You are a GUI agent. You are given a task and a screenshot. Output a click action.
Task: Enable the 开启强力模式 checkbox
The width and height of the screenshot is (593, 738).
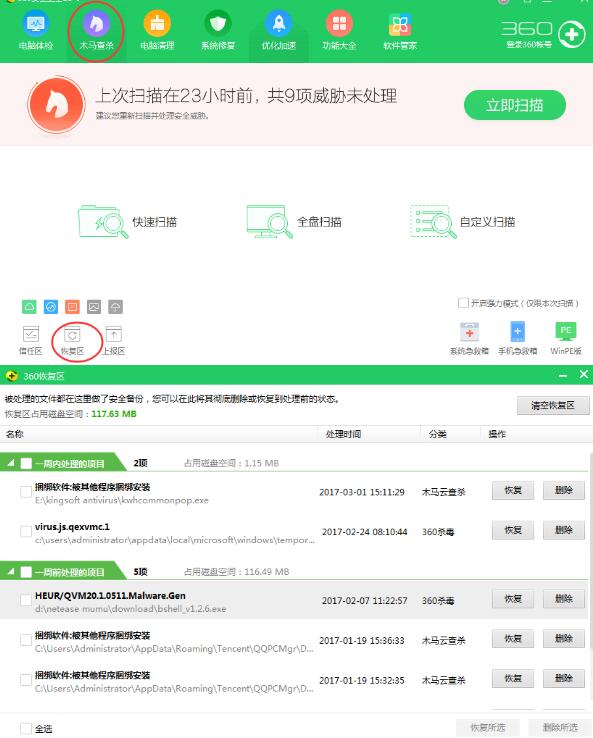point(463,303)
